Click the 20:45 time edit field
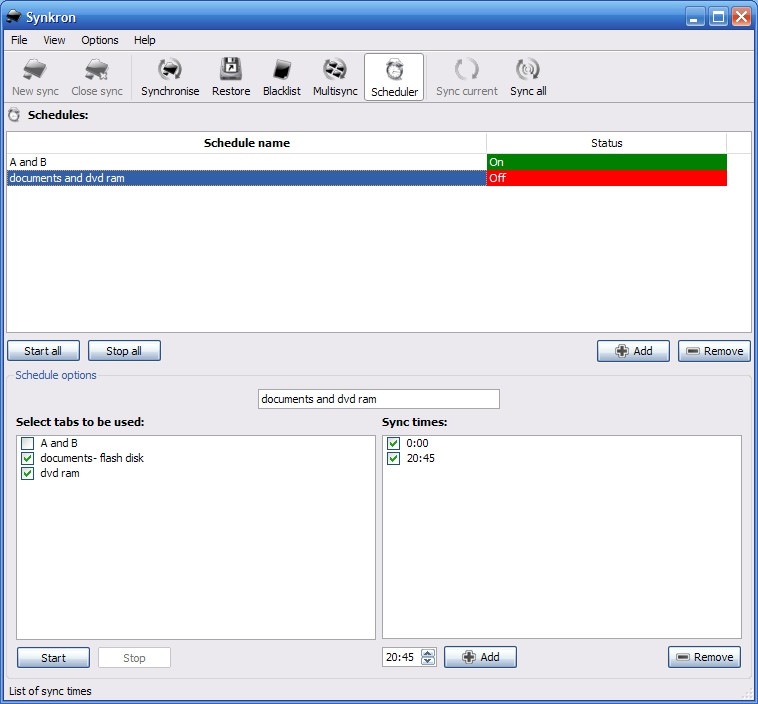758x704 pixels. tap(401, 657)
